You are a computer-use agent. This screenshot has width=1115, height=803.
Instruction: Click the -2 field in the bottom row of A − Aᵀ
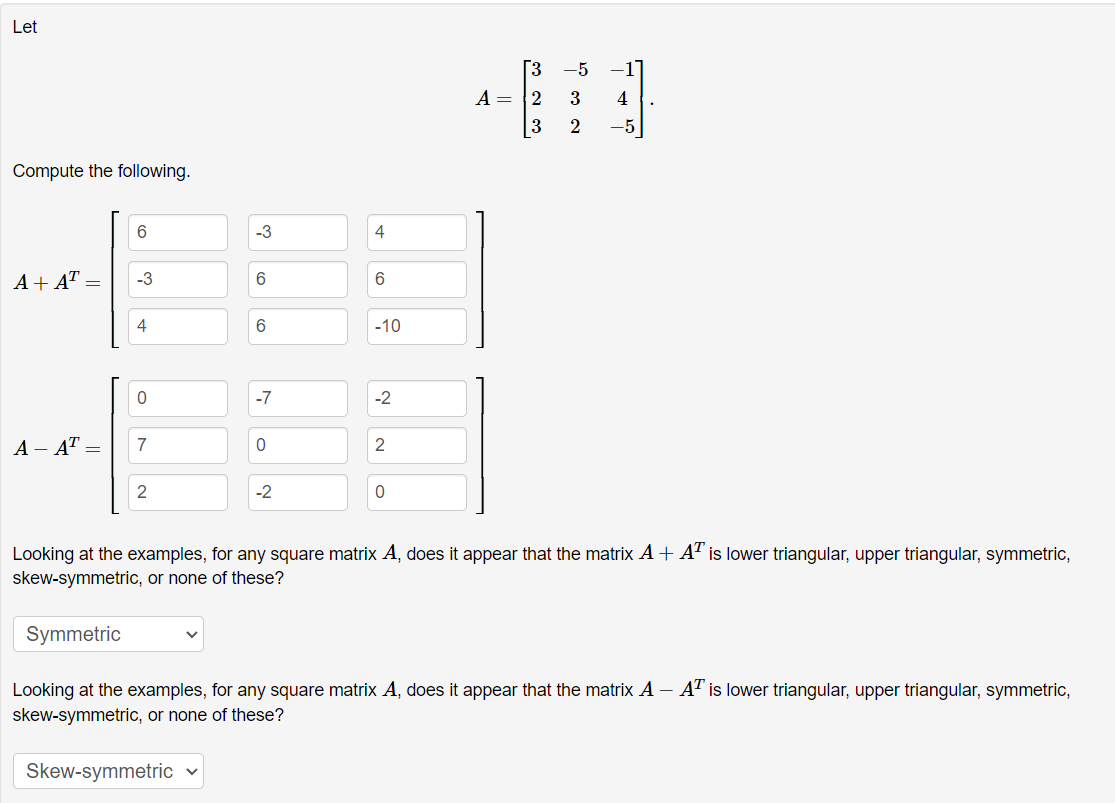(x=297, y=492)
